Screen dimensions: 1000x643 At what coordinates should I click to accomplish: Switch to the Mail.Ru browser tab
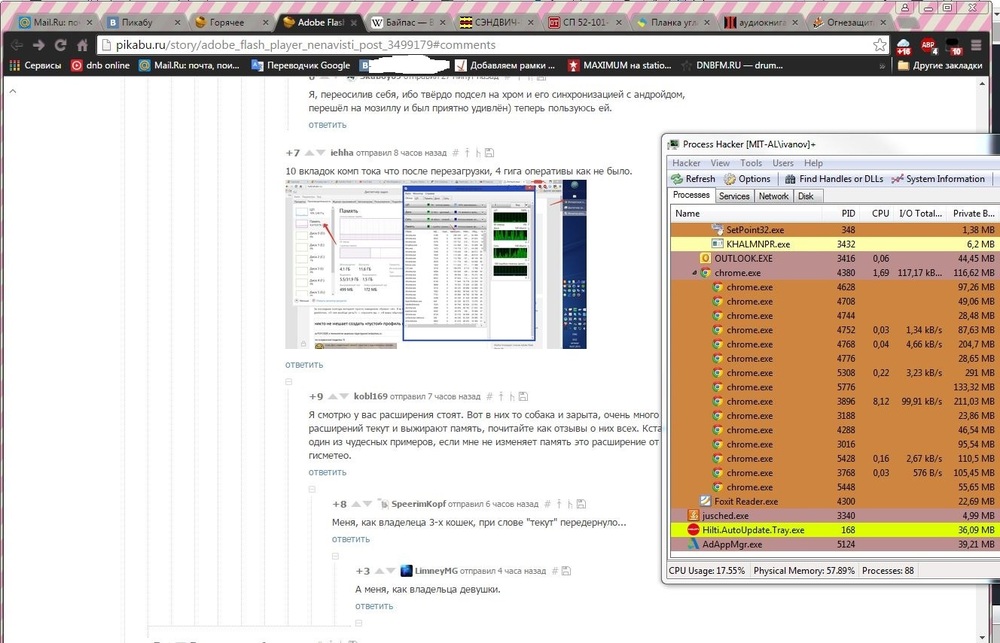point(55,22)
